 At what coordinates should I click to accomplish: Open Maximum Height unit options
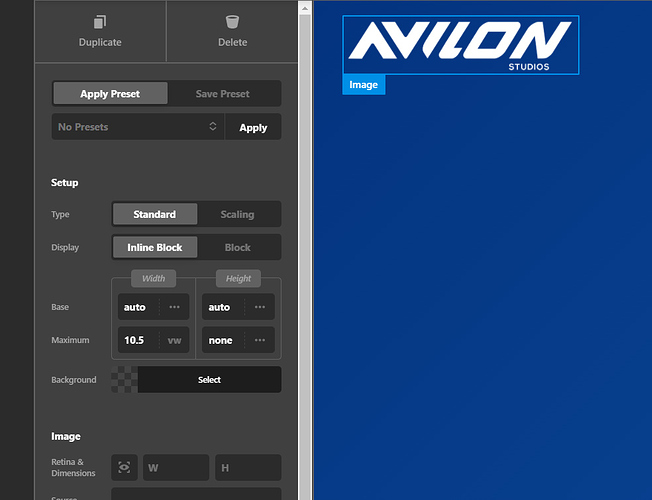(x=260, y=340)
